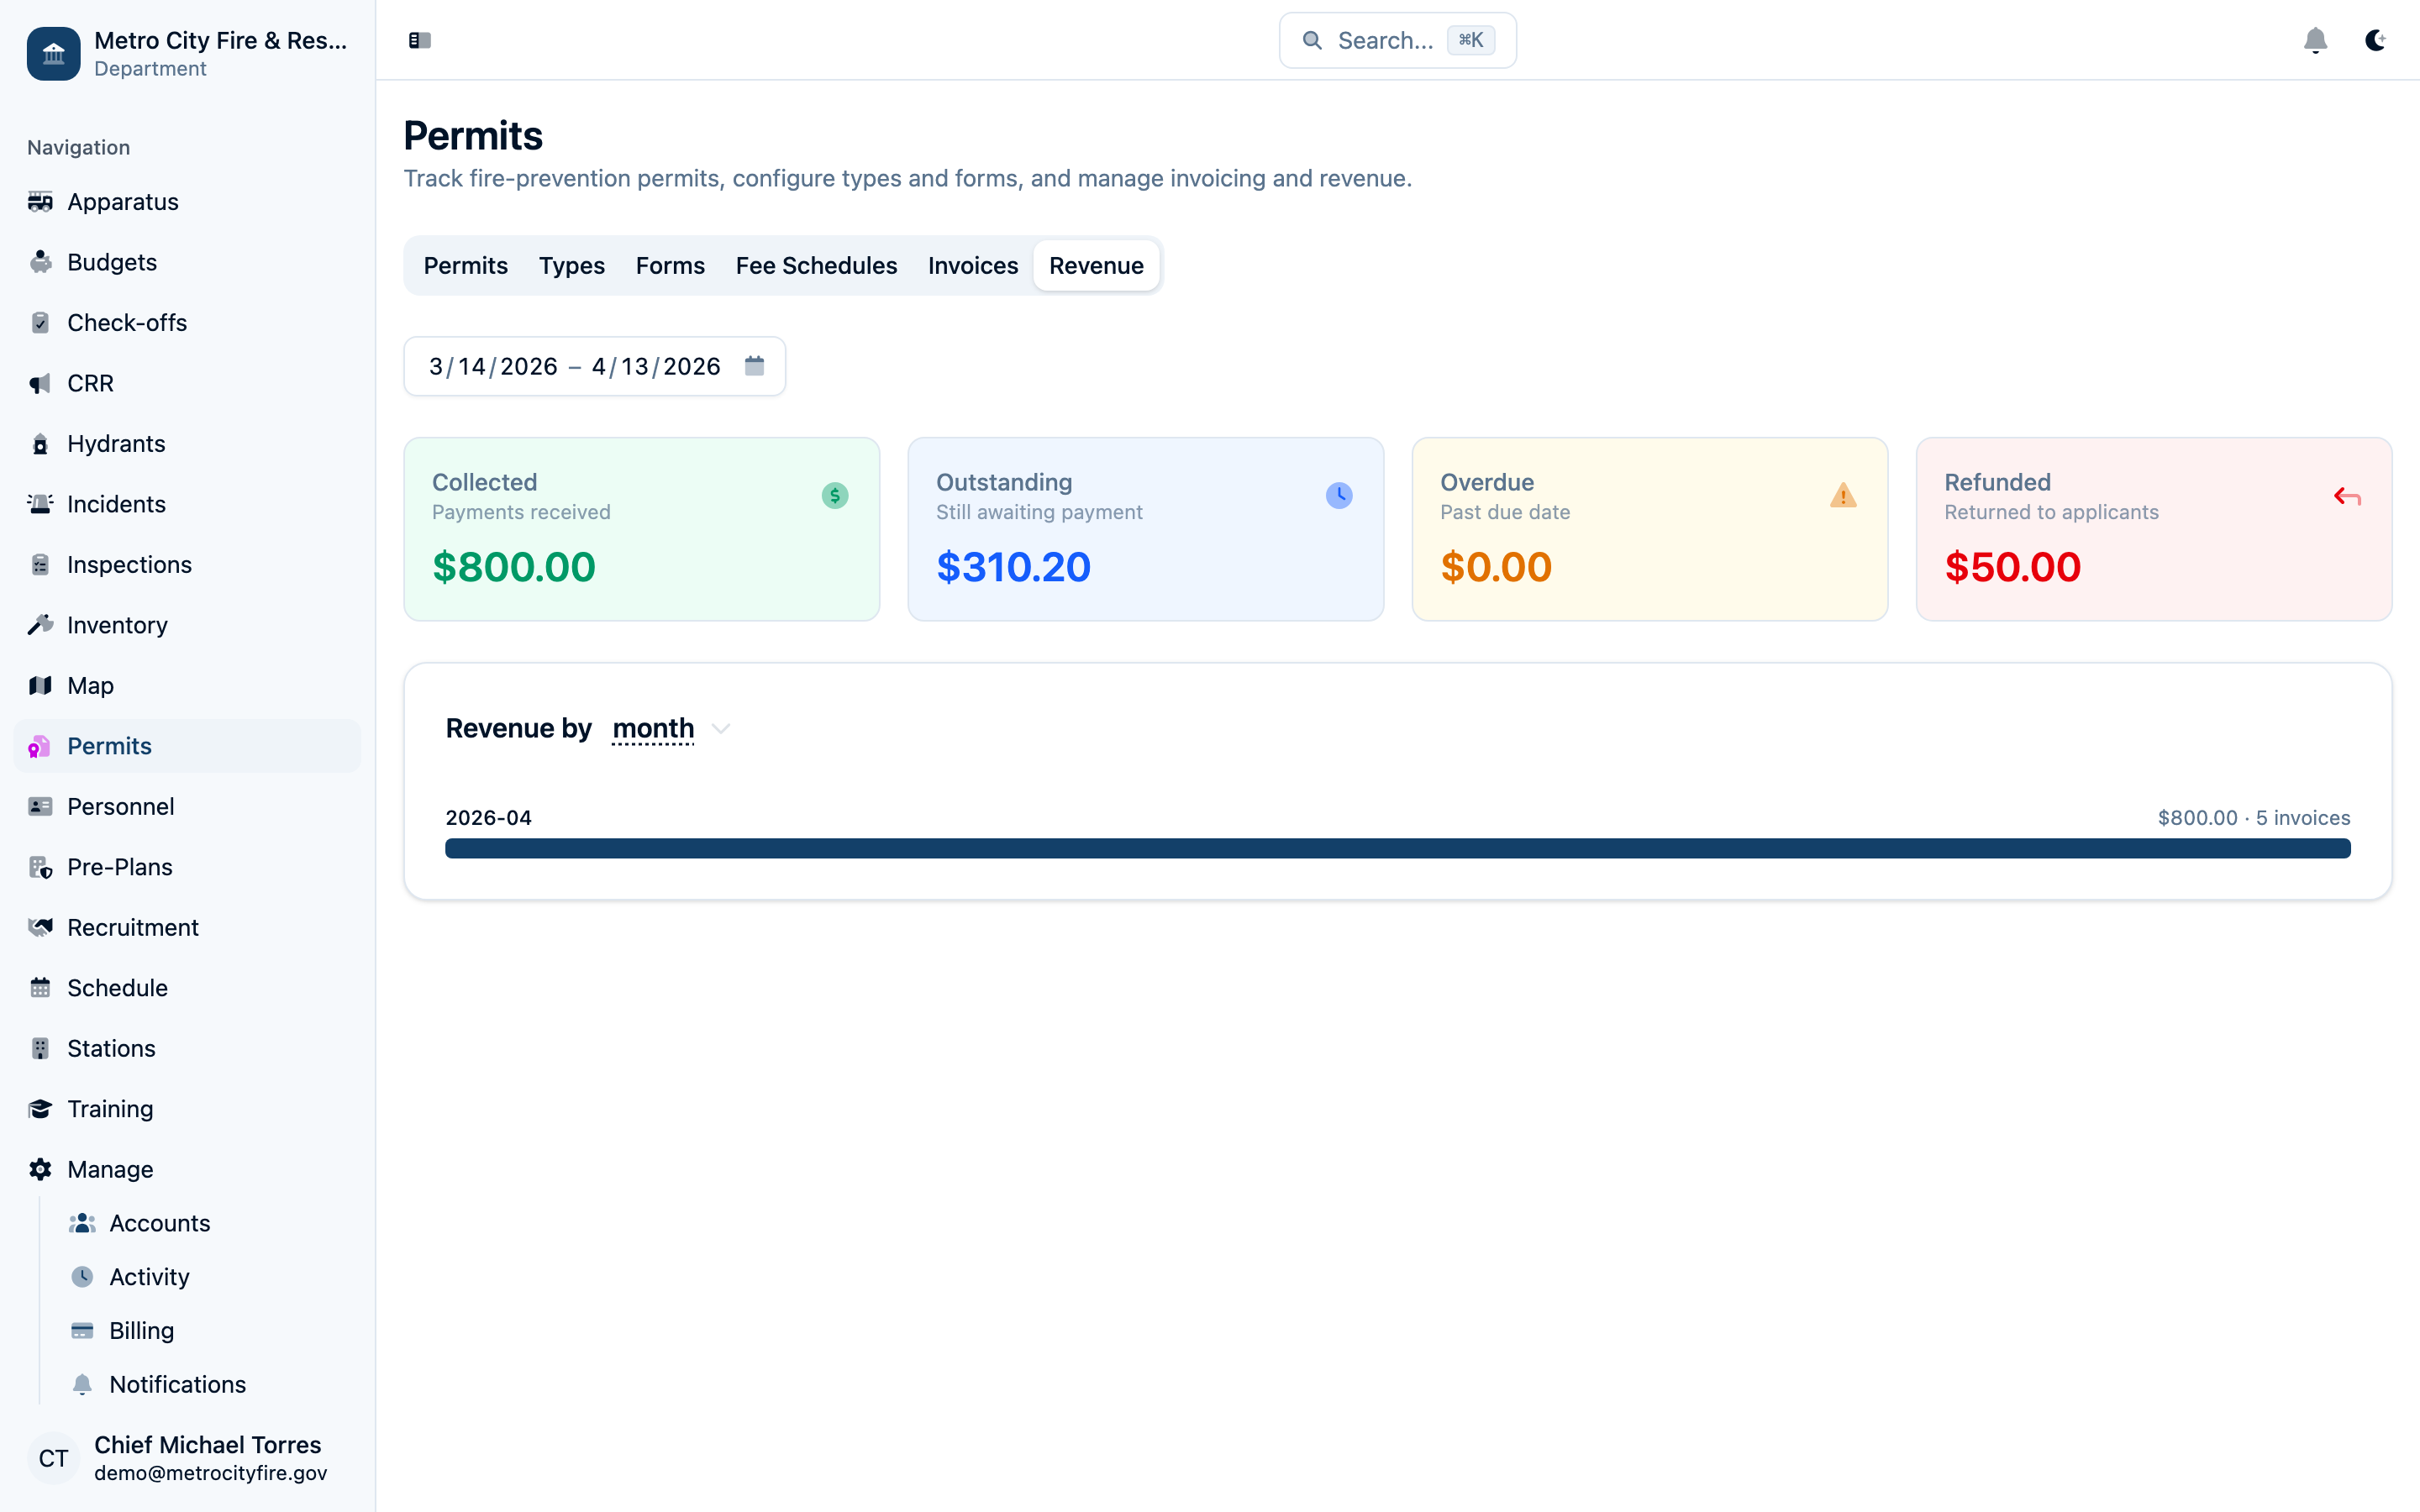The width and height of the screenshot is (2420, 1512).
Task: Switch to the Fee Schedules tab
Action: (816, 265)
